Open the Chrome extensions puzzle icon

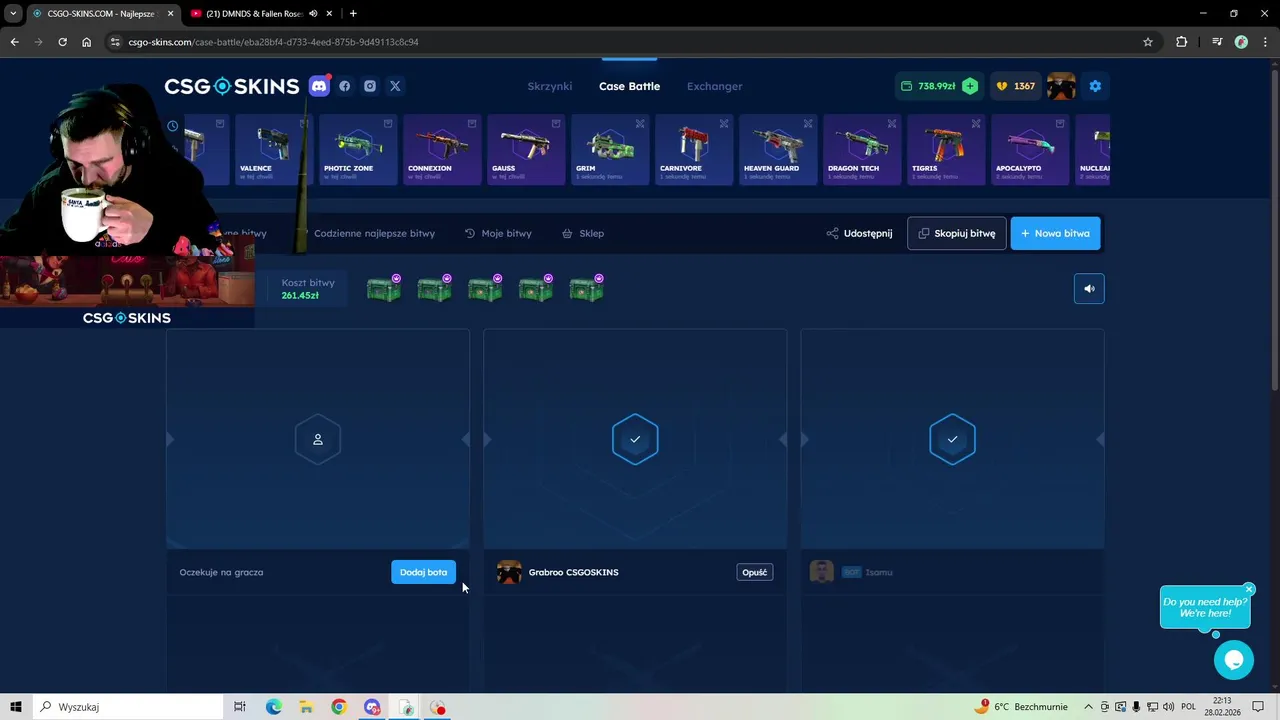(1182, 42)
